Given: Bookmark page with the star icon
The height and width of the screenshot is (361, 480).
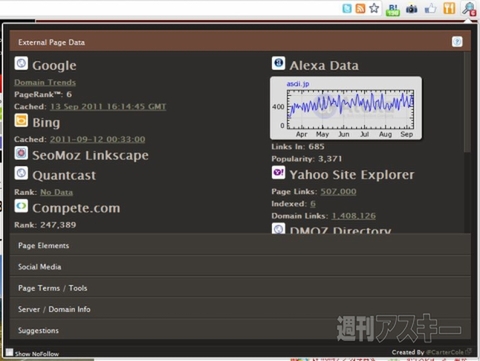Looking at the screenshot, I should pyautogui.click(x=374, y=8).
